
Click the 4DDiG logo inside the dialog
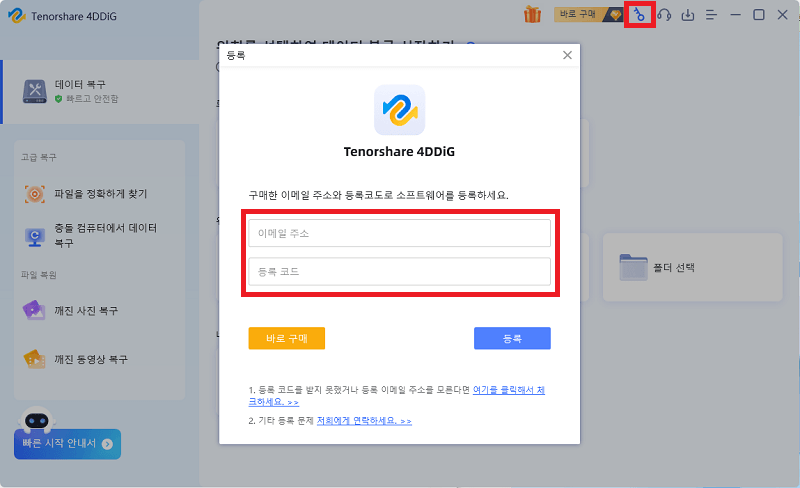click(399, 110)
